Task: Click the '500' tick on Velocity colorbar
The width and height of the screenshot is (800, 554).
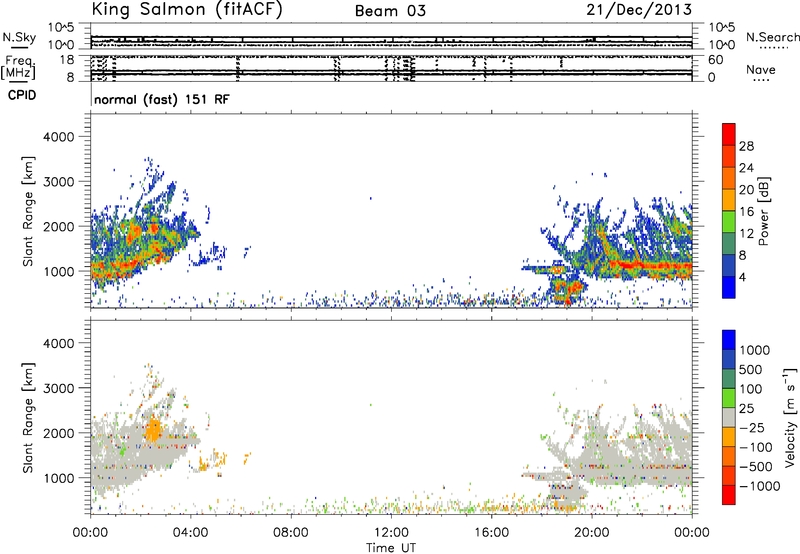Action: point(753,369)
